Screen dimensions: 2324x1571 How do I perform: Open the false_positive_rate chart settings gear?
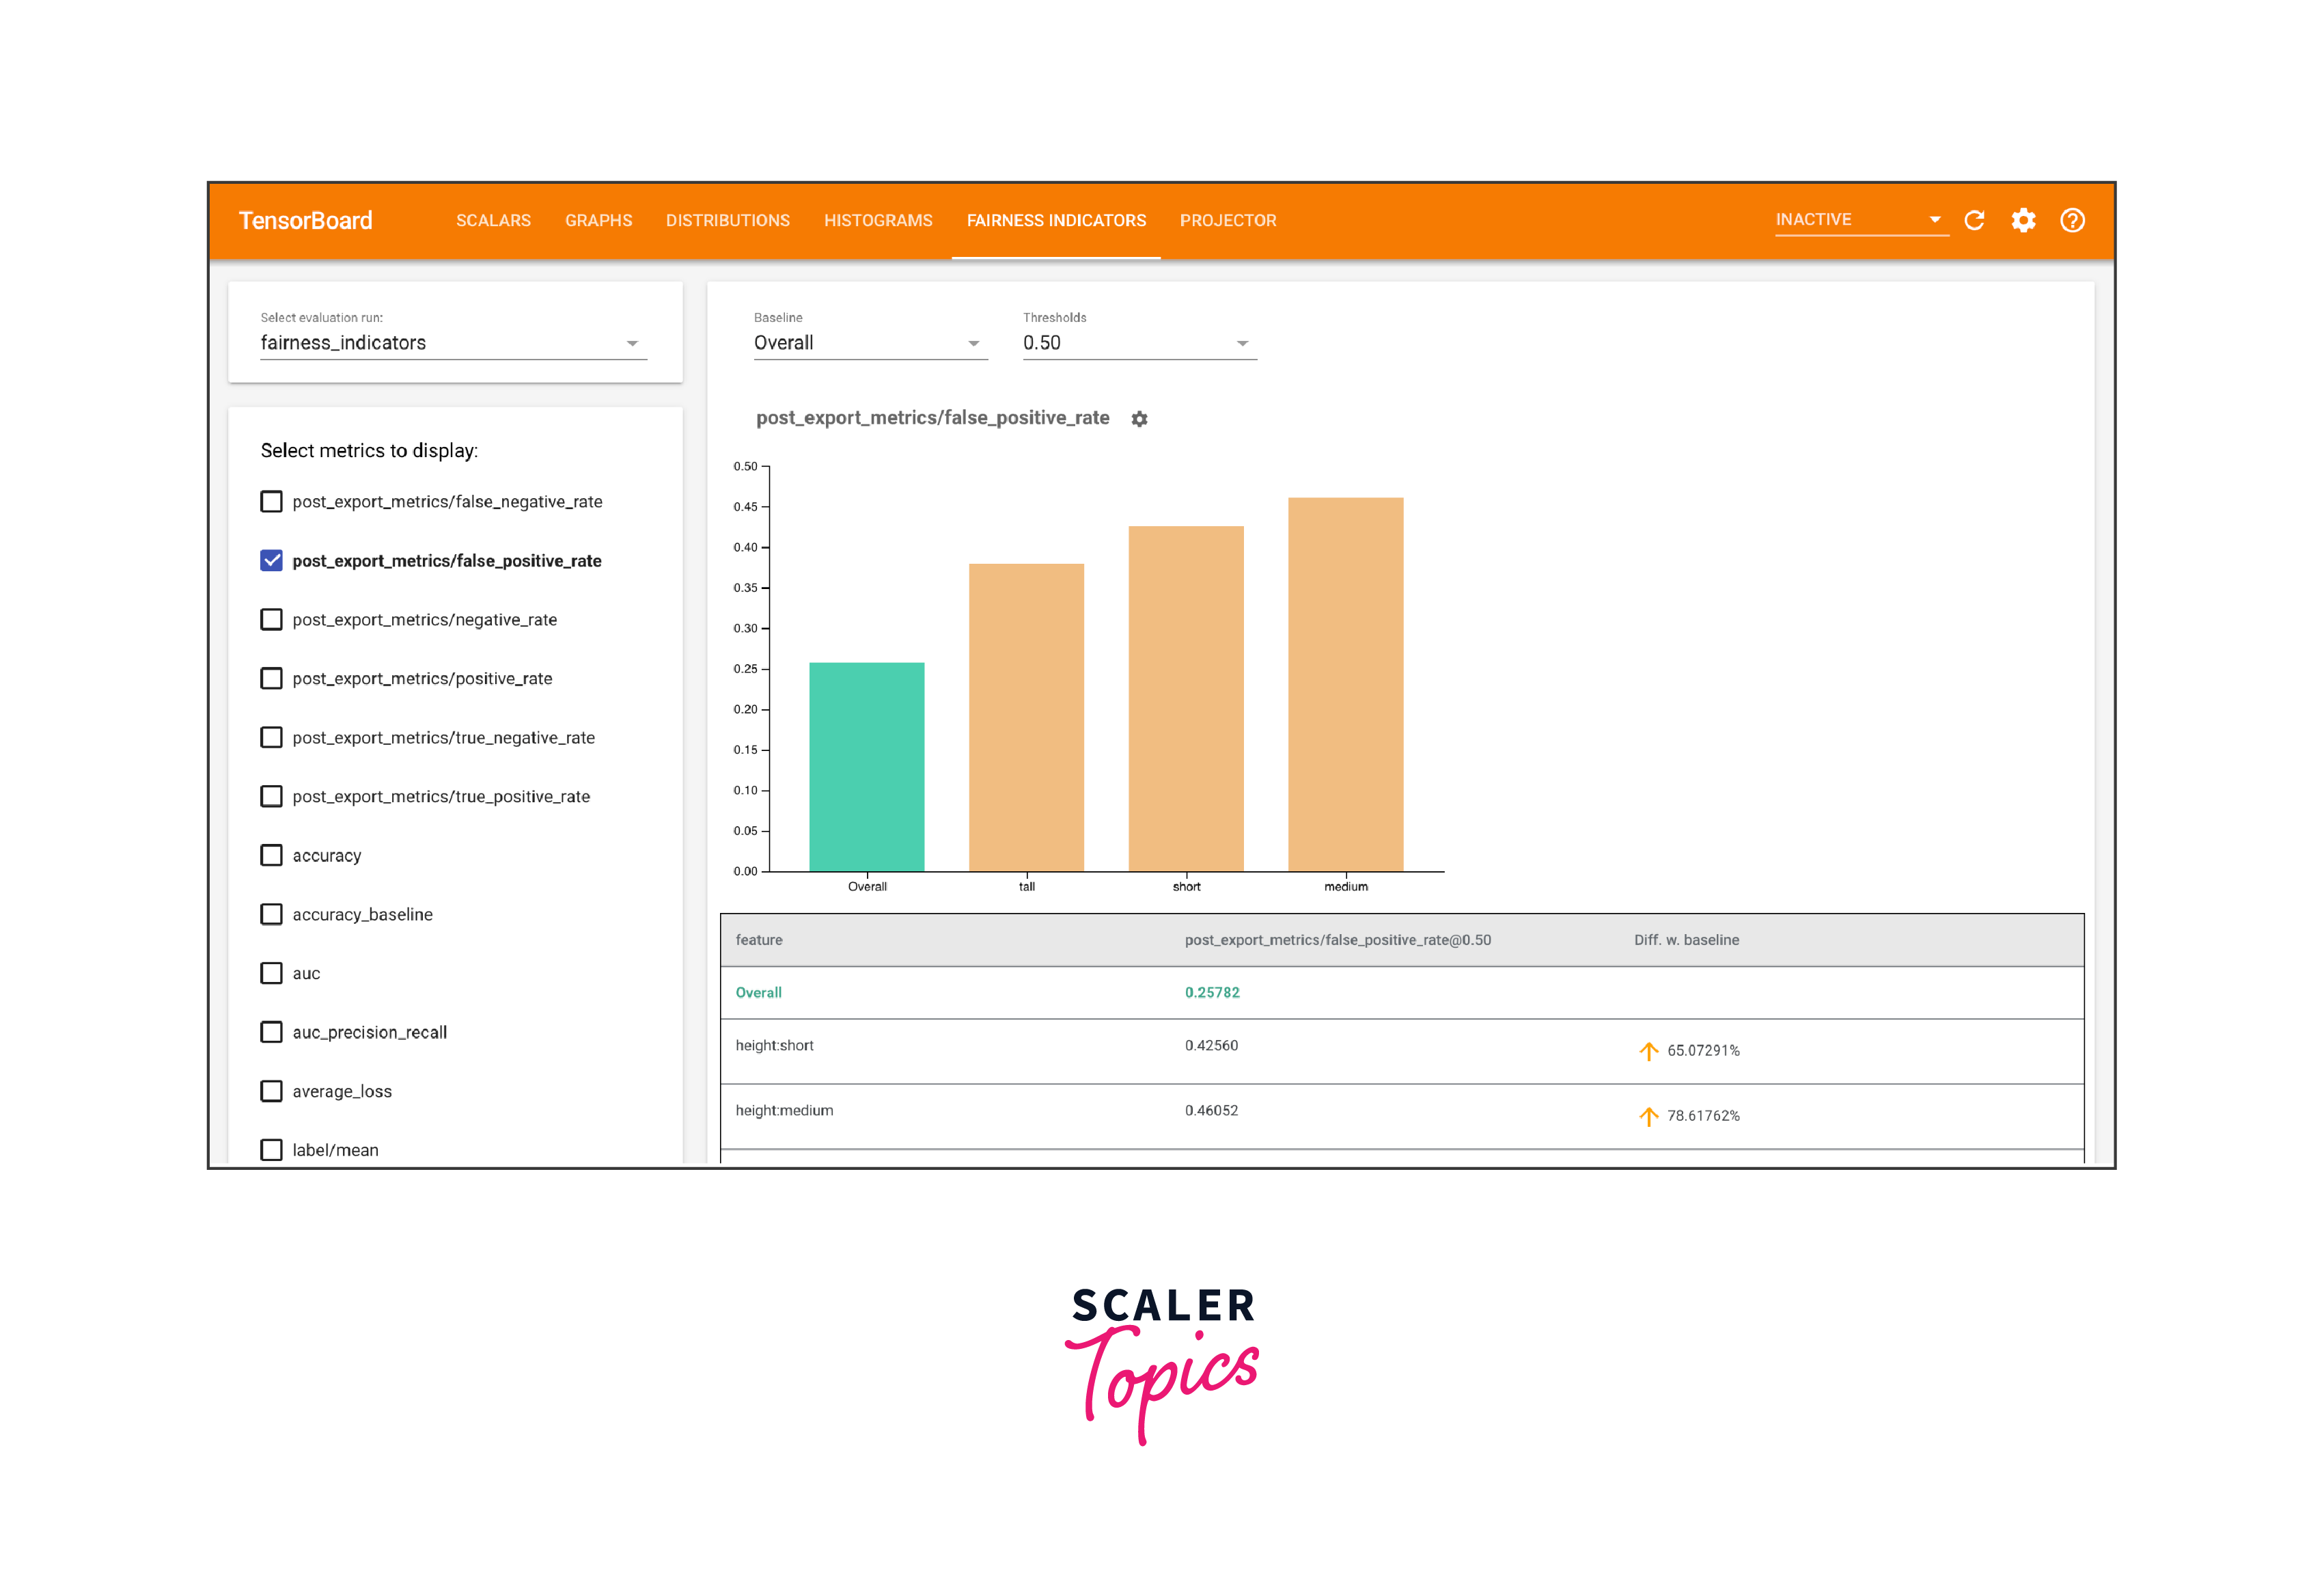[1139, 419]
